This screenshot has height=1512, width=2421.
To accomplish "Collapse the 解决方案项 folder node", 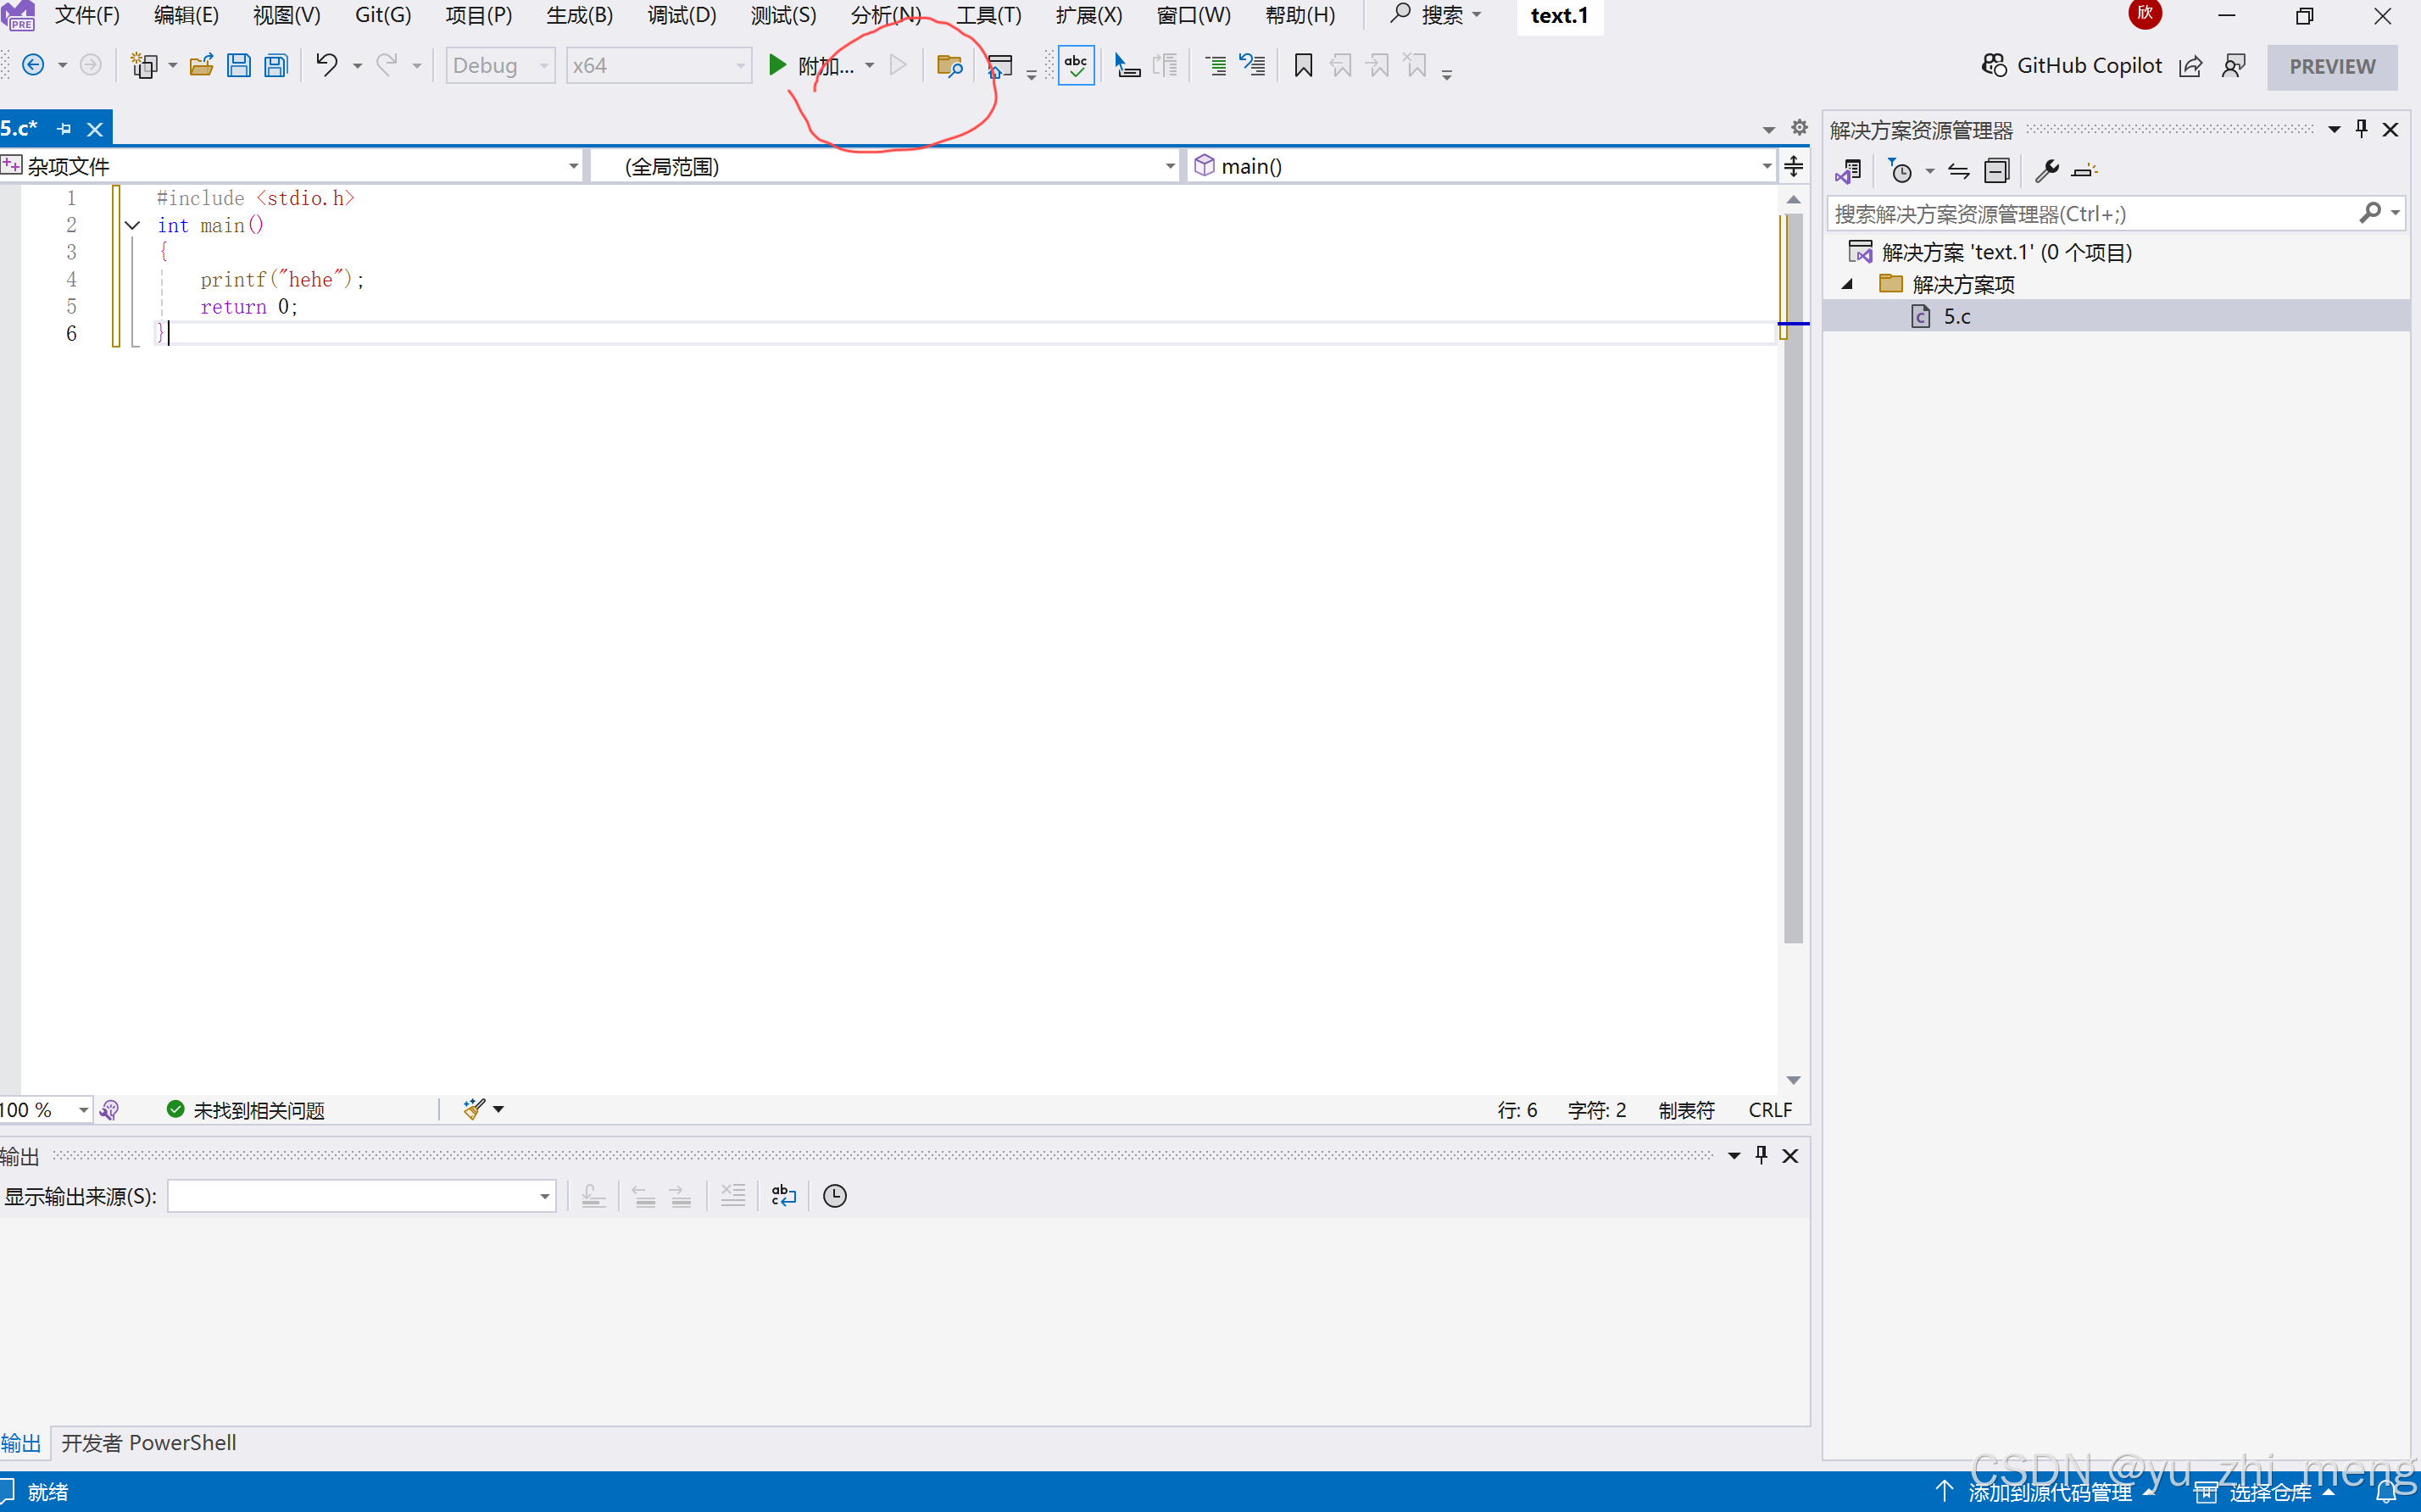I will (x=1847, y=285).
